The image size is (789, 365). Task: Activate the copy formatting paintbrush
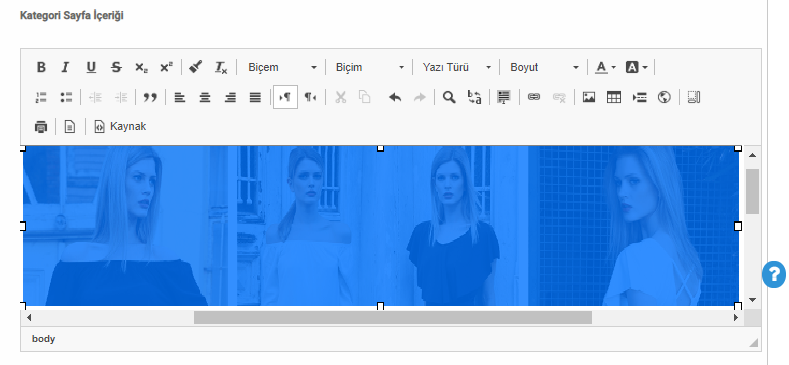[x=196, y=67]
